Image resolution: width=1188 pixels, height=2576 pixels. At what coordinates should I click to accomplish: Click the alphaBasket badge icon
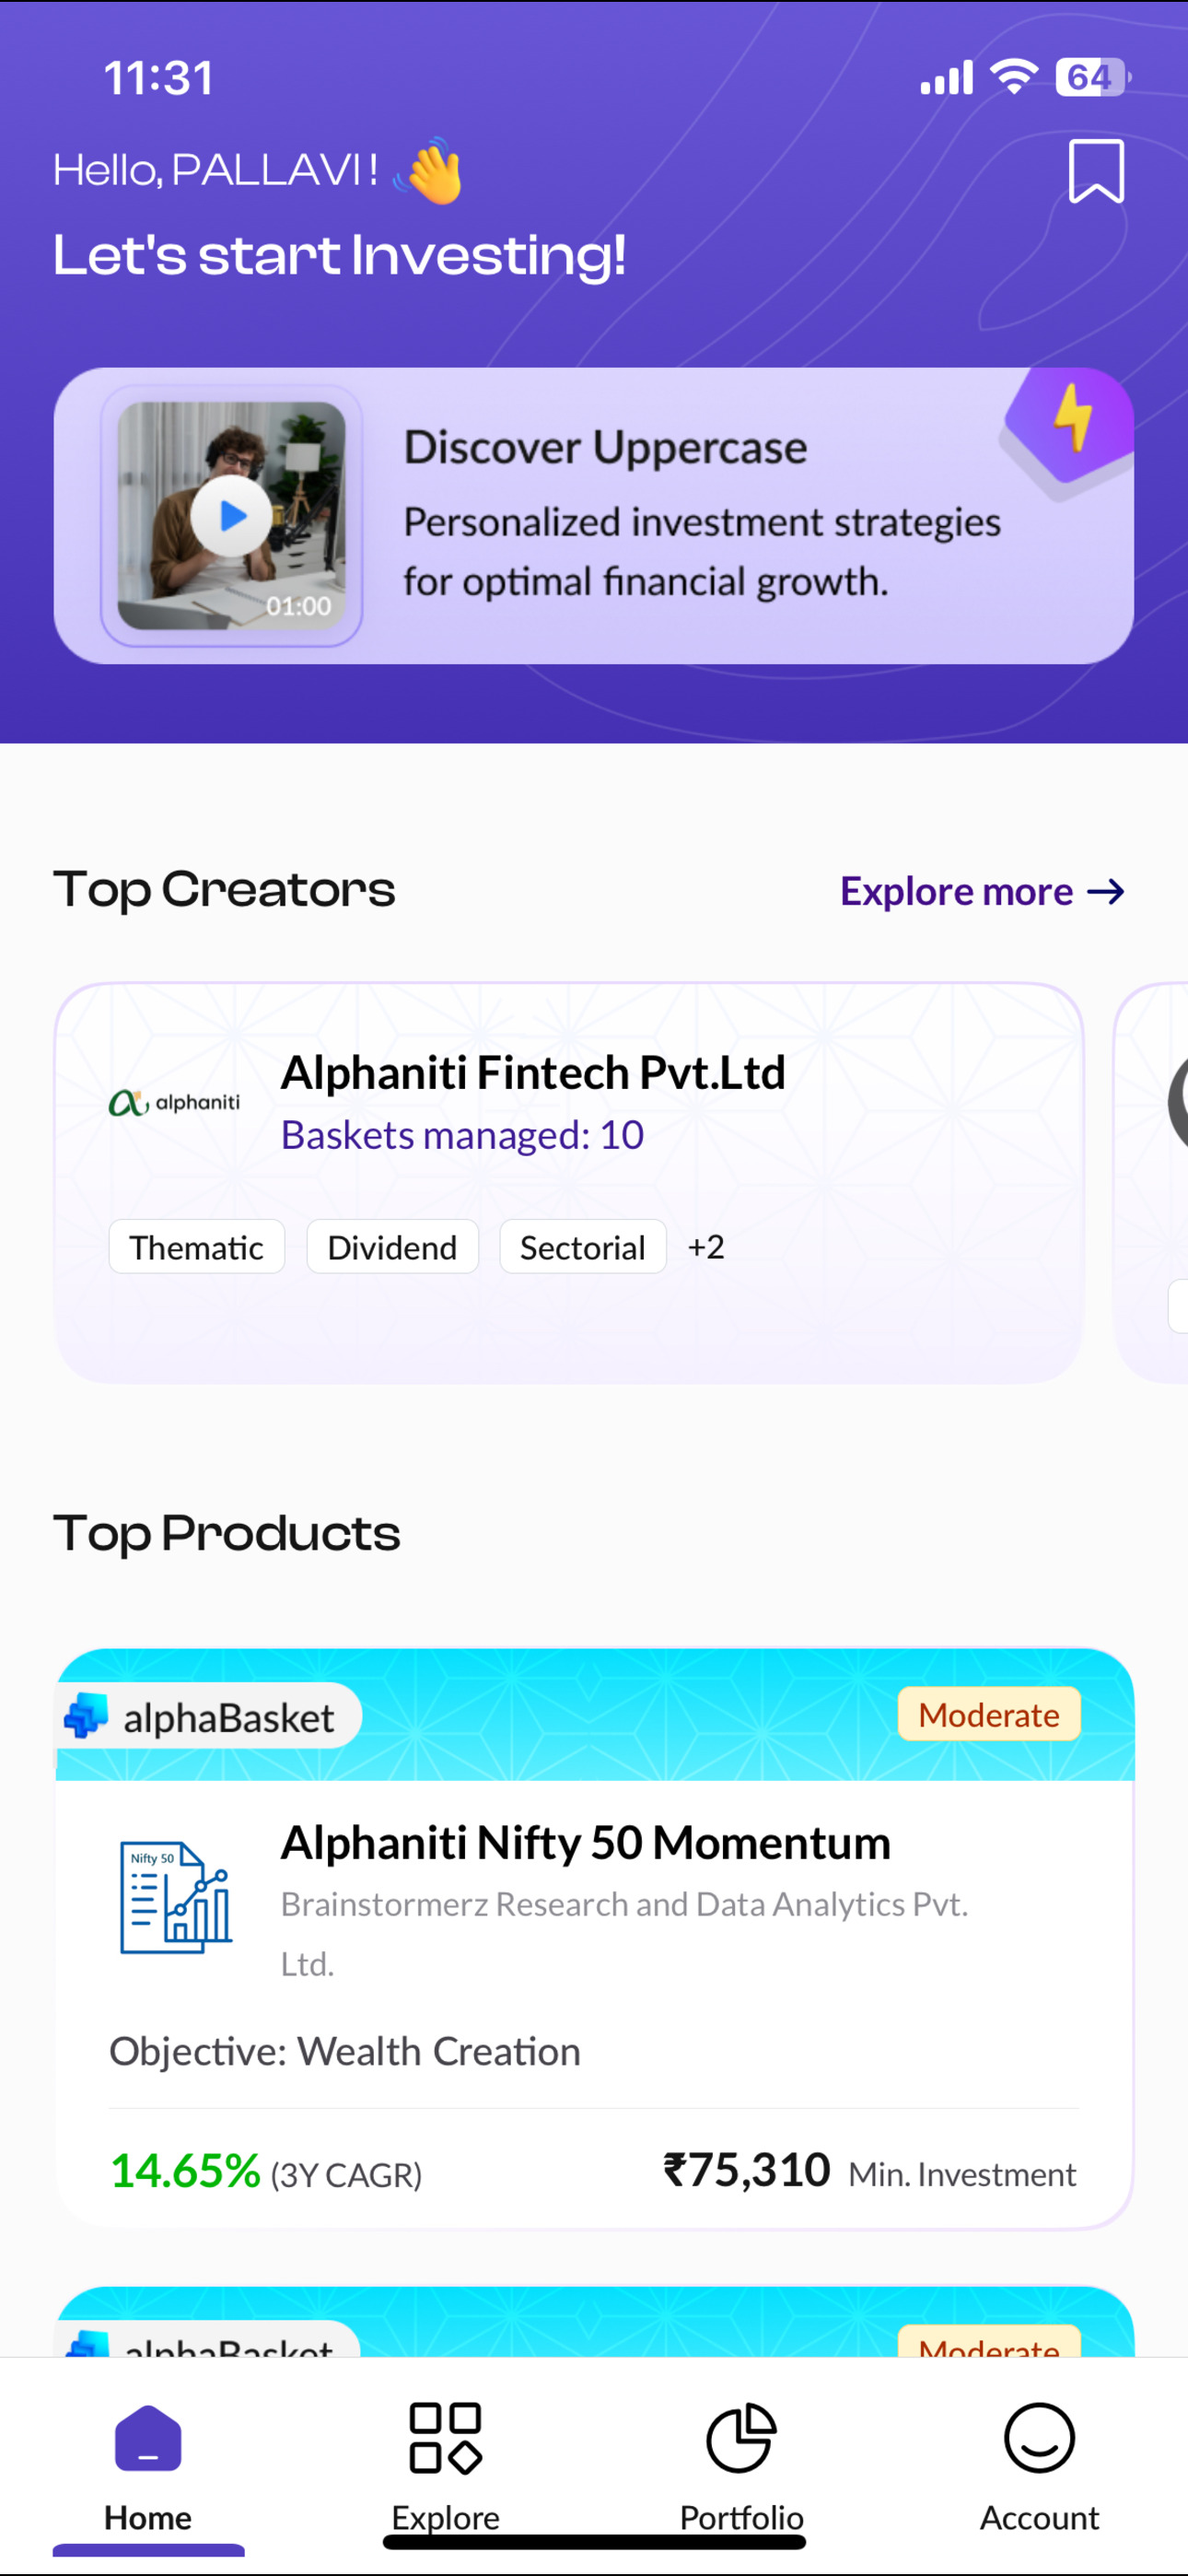pyautogui.click(x=86, y=1715)
